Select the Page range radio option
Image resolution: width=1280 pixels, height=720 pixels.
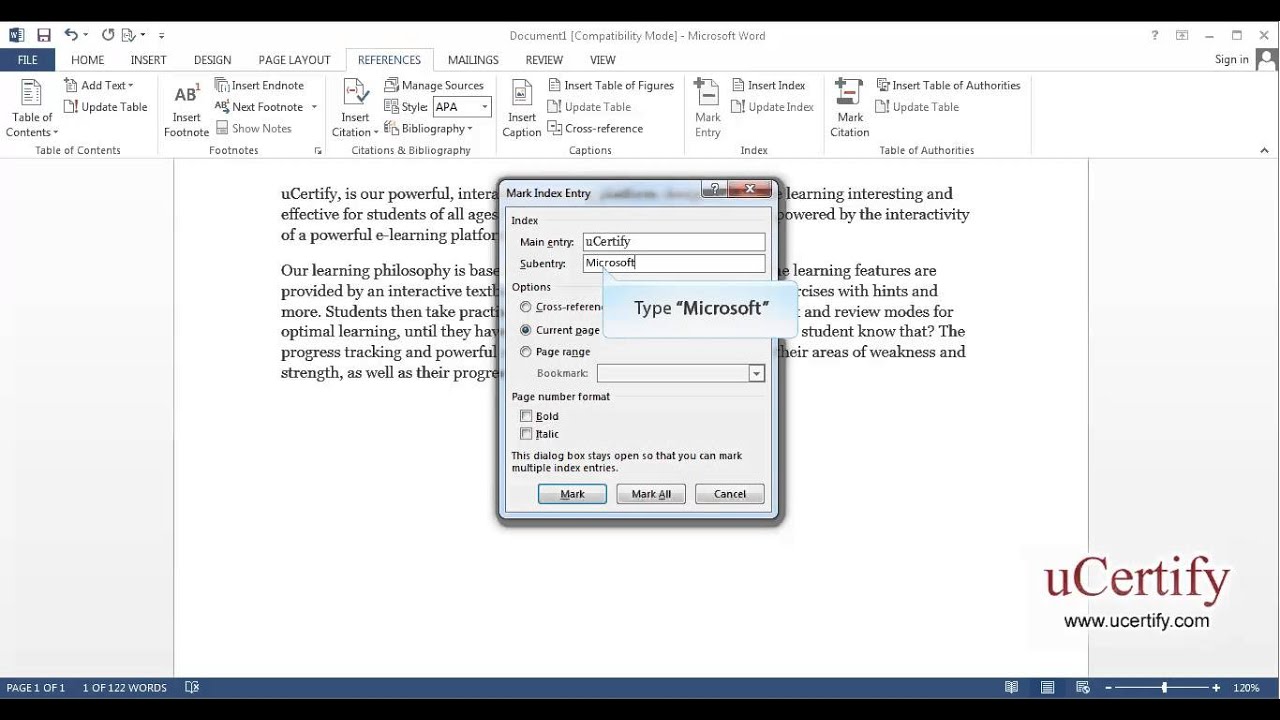(x=526, y=352)
